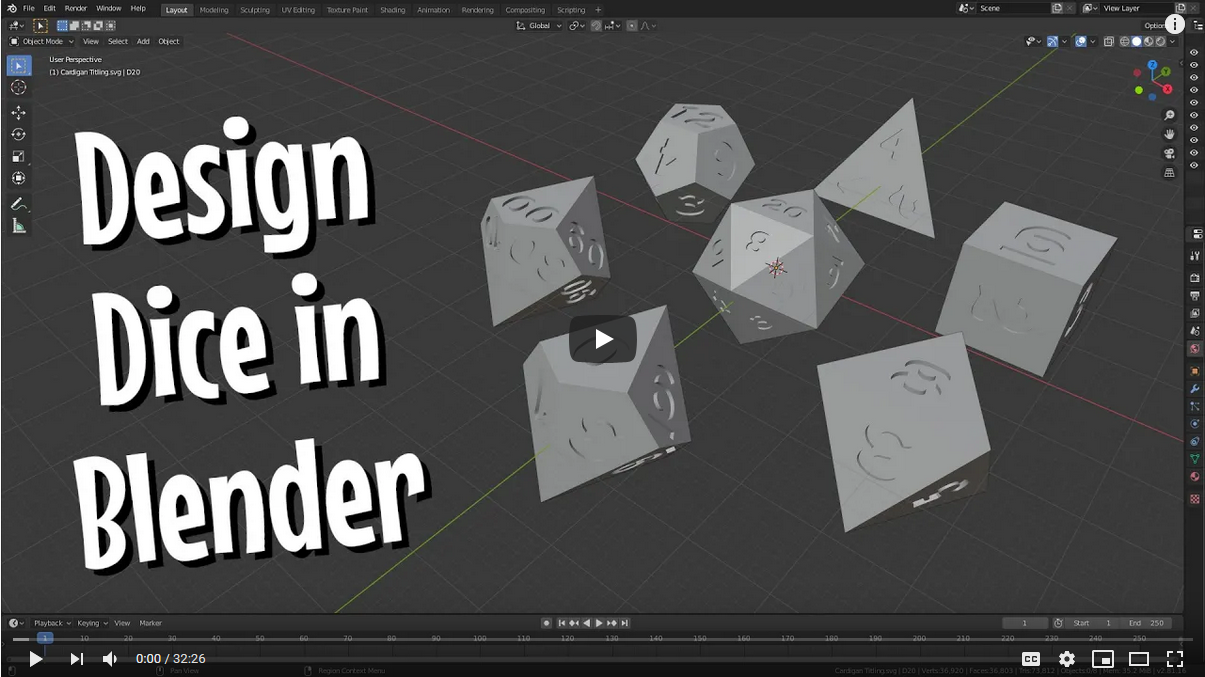Open the Modifiers wrench properties tab
1205x677 pixels.
[1194, 388]
